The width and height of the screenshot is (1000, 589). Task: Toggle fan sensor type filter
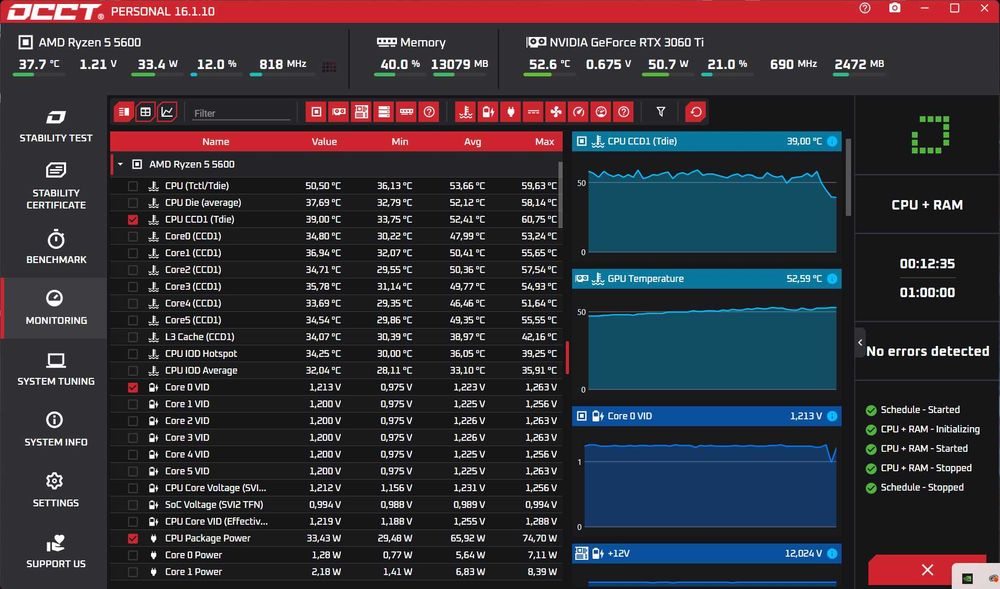[556, 112]
